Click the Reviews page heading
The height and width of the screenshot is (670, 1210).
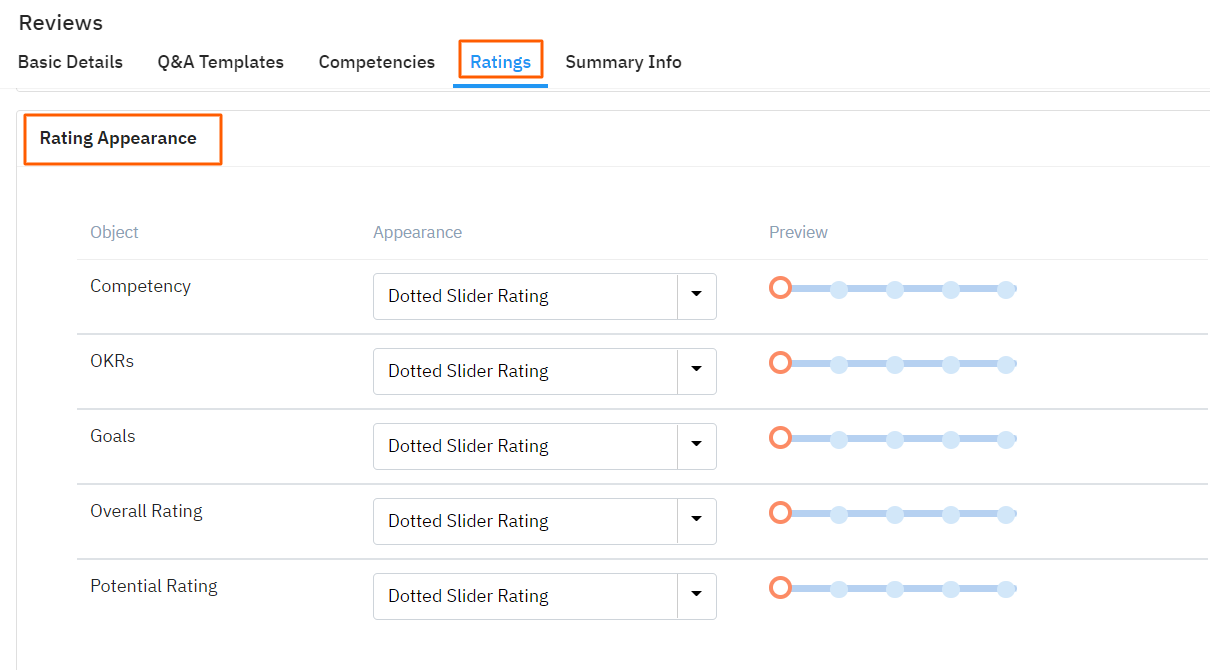(x=60, y=22)
